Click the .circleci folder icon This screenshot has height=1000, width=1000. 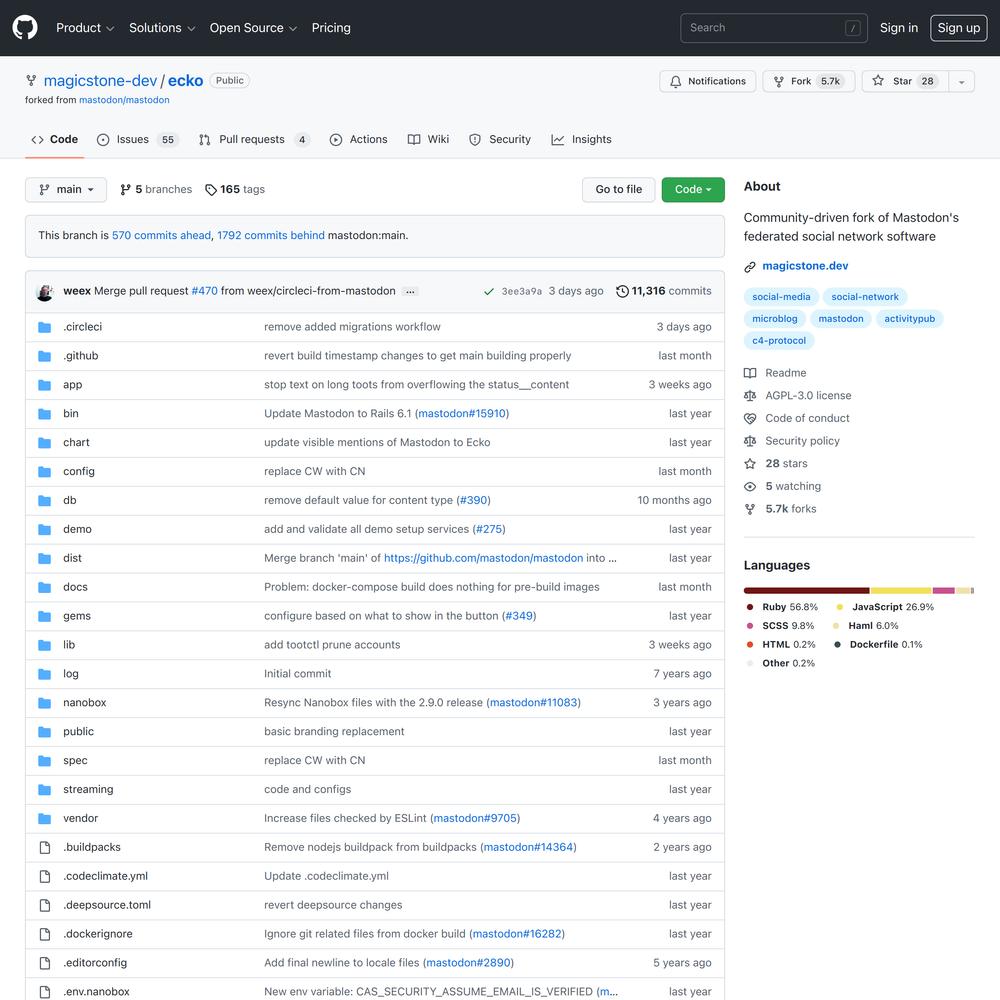pyautogui.click(x=45, y=327)
